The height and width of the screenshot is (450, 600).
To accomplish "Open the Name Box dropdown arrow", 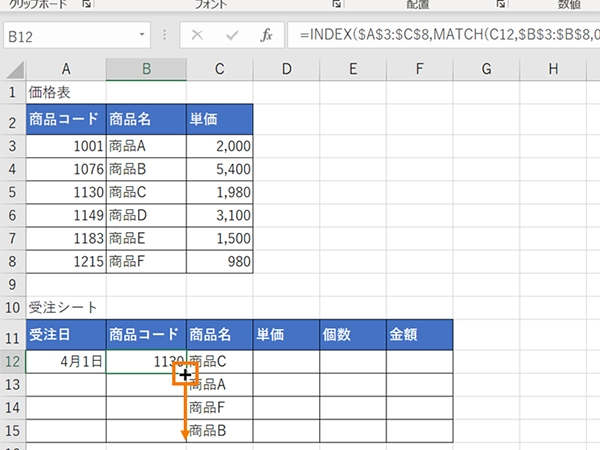I will click(142, 35).
